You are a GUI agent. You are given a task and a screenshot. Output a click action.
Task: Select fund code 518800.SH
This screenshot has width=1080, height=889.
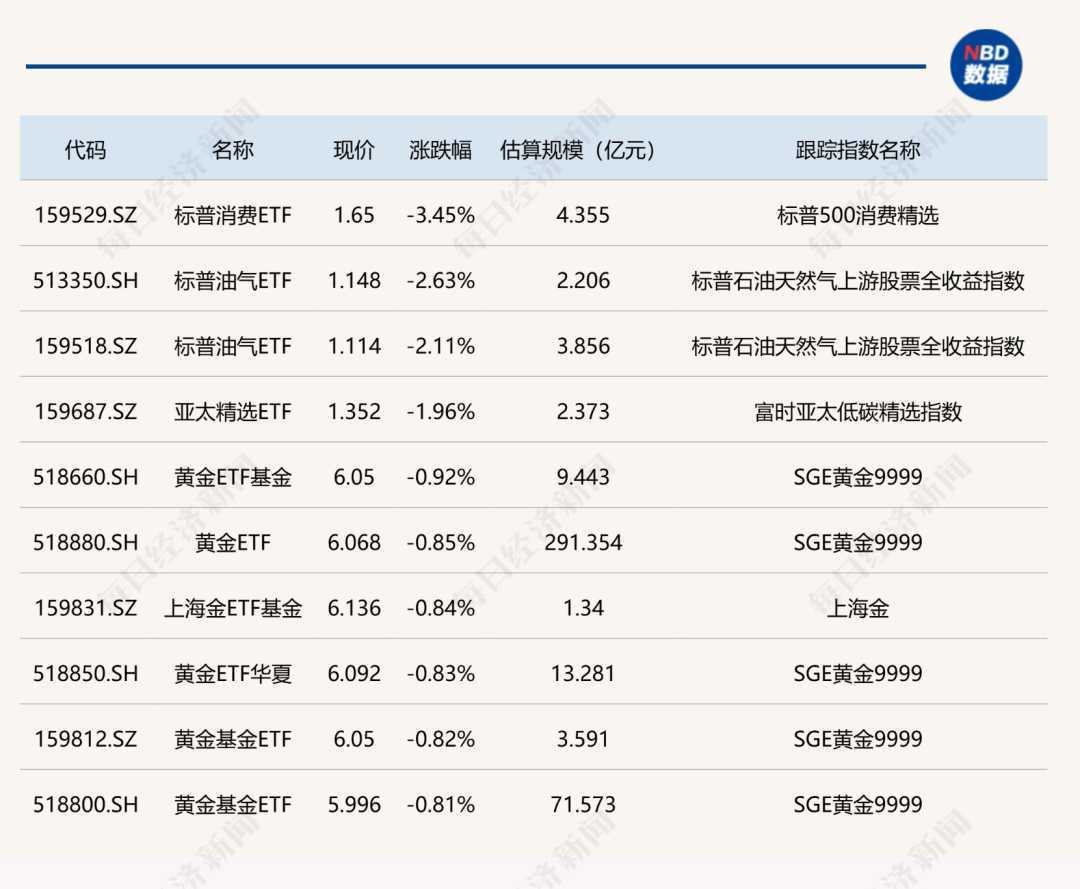(x=85, y=805)
